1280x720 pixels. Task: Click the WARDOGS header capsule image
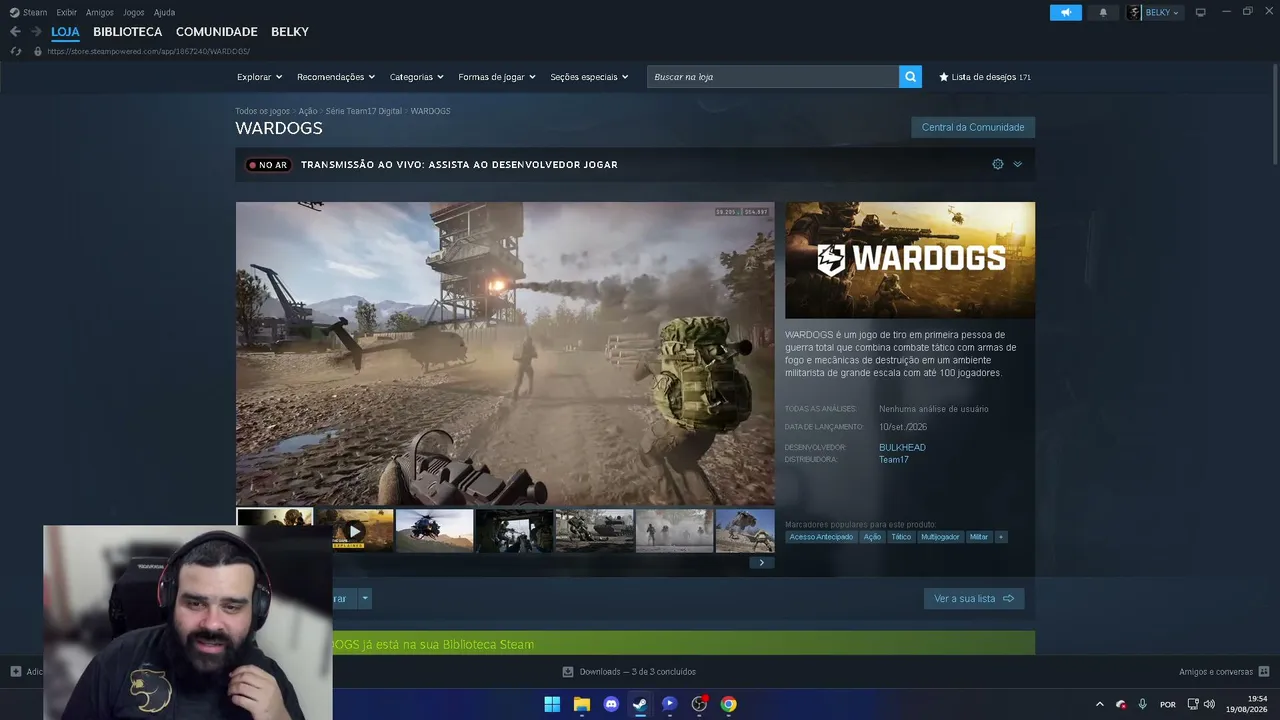910,260
